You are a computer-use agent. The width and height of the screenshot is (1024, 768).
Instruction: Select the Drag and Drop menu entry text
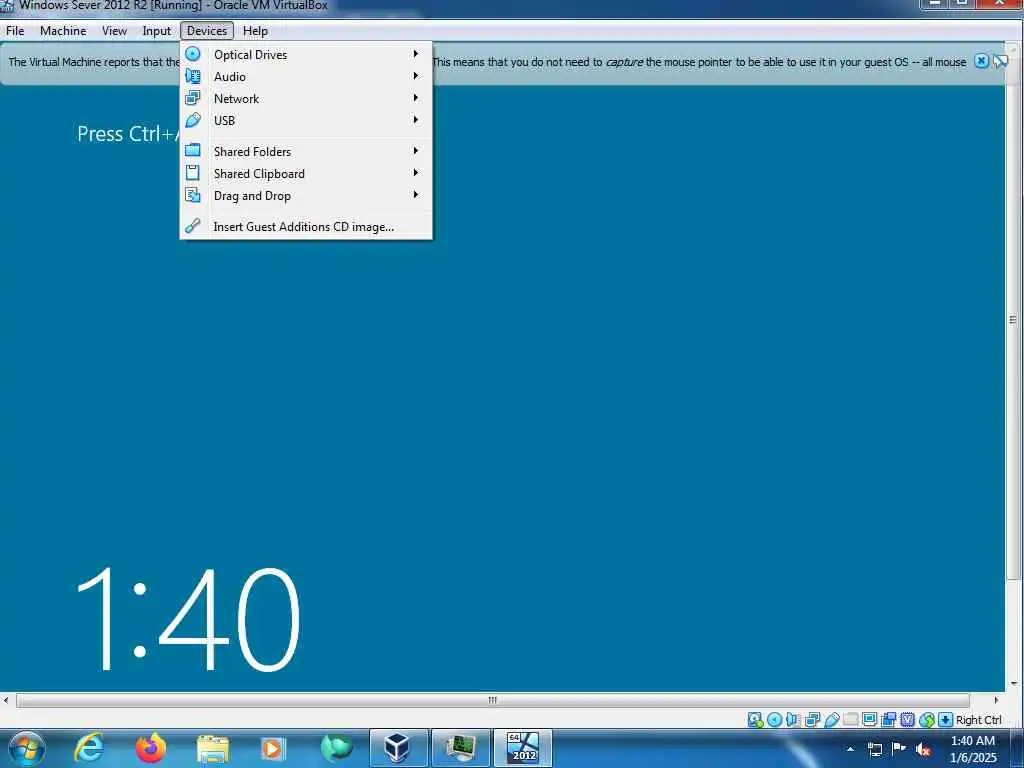click(x=252, y=196)
